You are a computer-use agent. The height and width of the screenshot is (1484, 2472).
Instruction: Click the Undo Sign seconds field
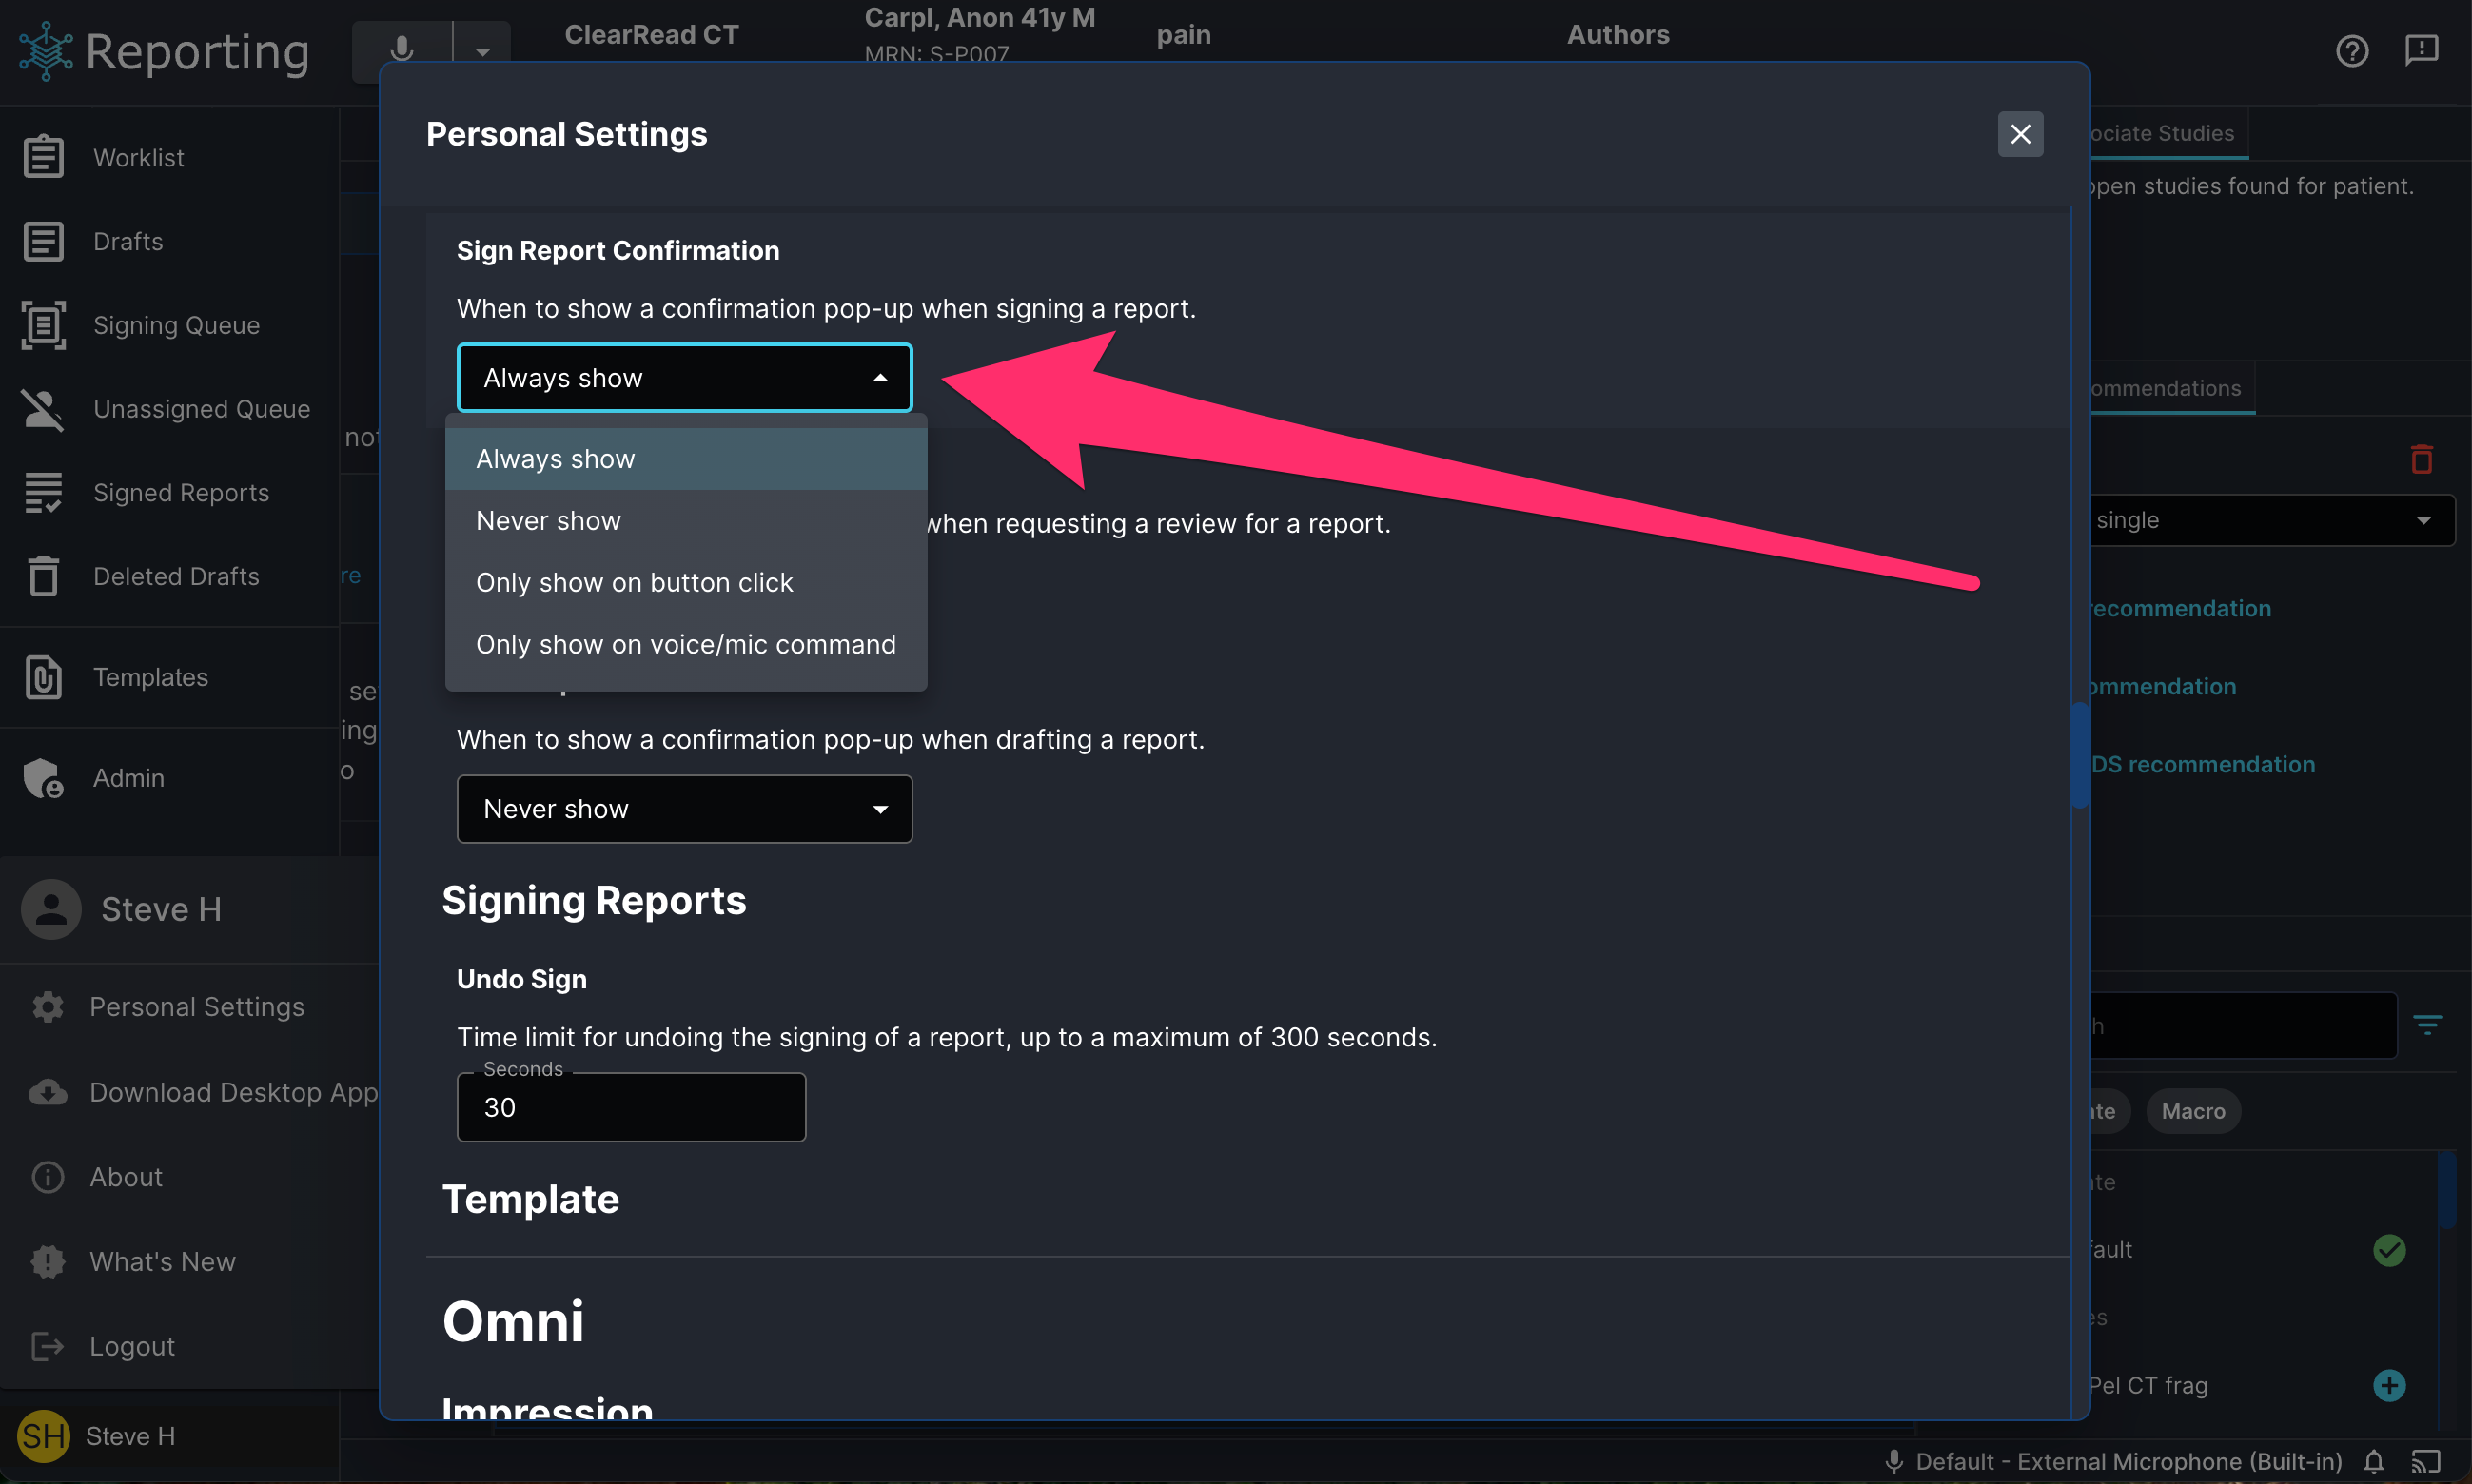(631, 1107)
